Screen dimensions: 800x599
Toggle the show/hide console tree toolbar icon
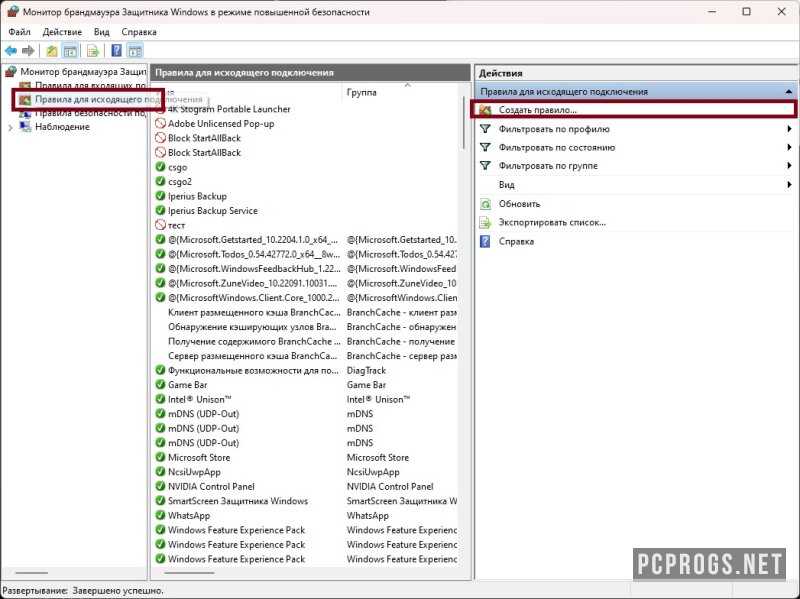tap(70, 51)
